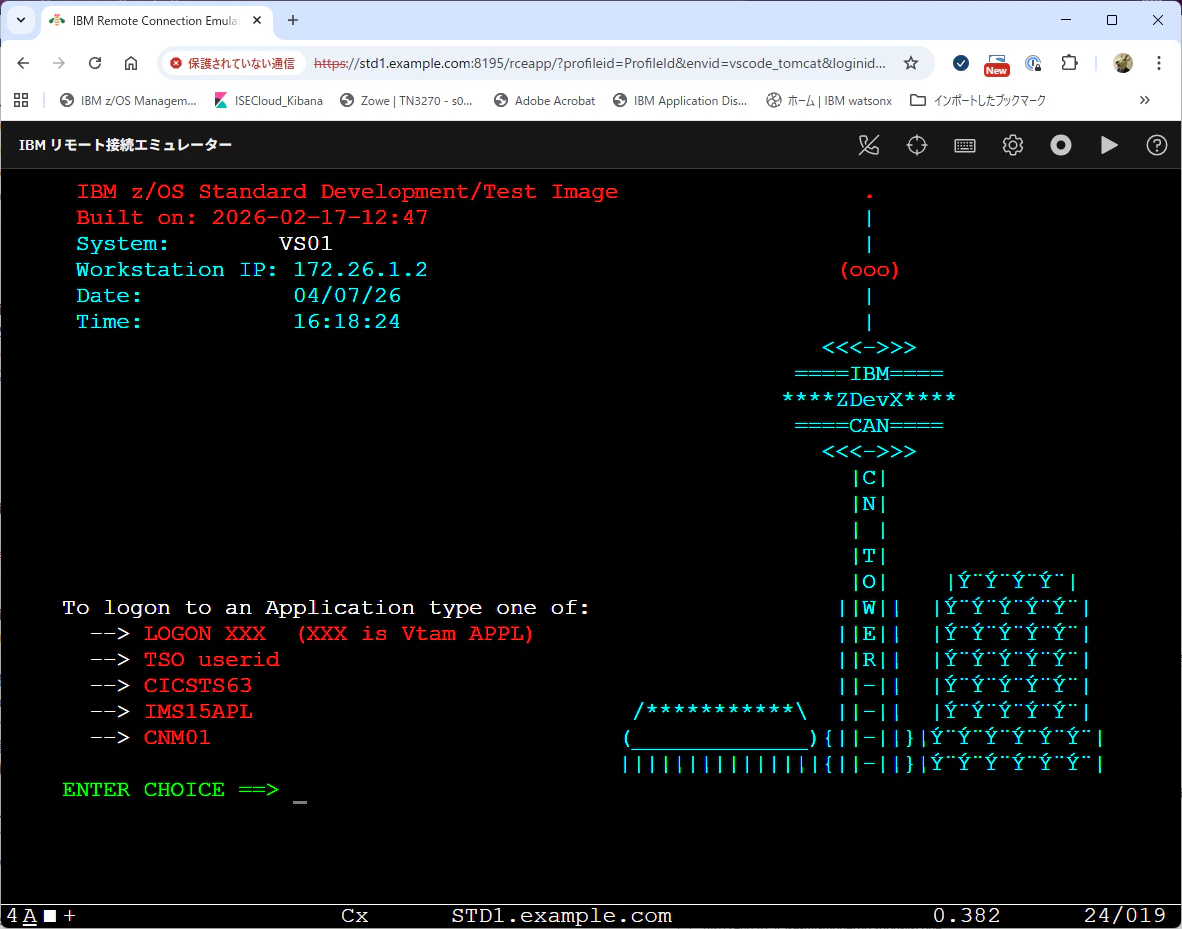Open emulator settings gear icon

pos(1012,145)
